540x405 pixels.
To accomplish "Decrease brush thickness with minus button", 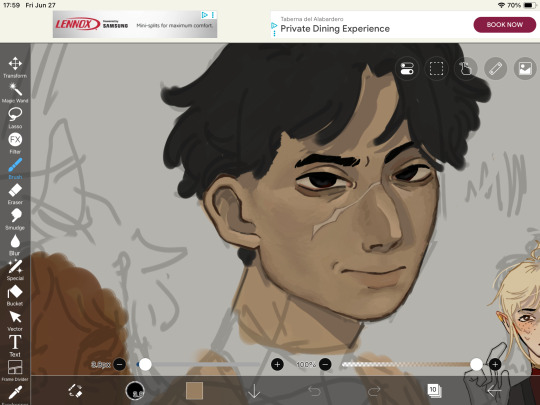I will pyautogui.click(x=120, y=364).
